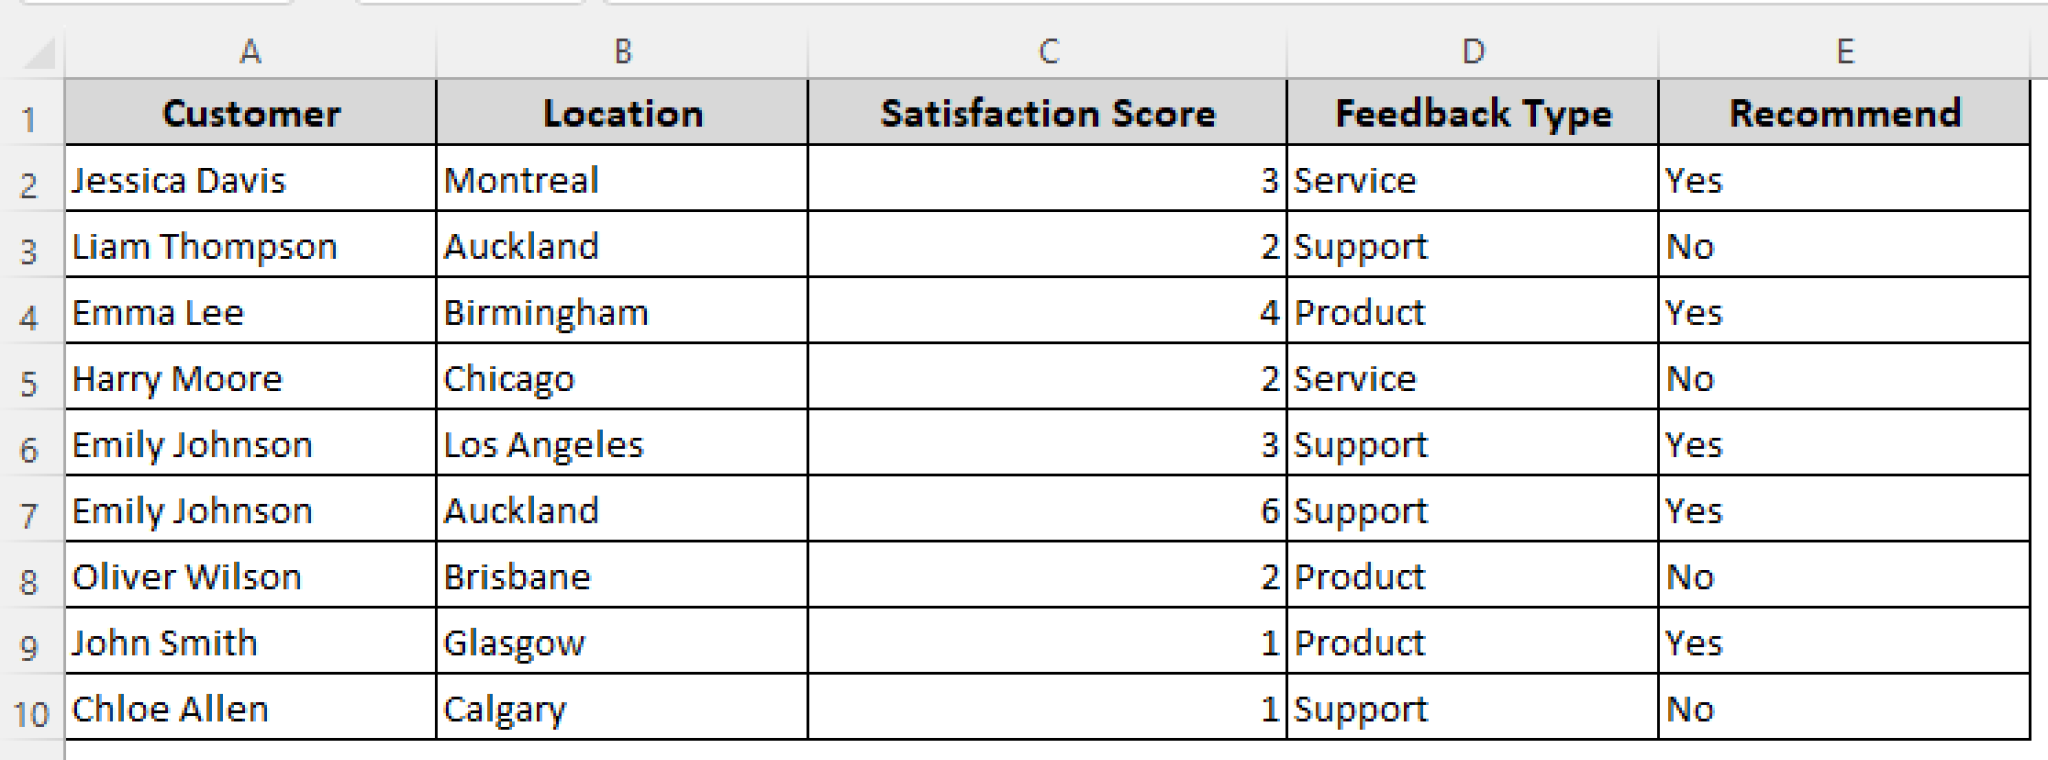This screenshot has width=2048, height=760.
Task: Select row 1 header
Action: click(30, 113)
